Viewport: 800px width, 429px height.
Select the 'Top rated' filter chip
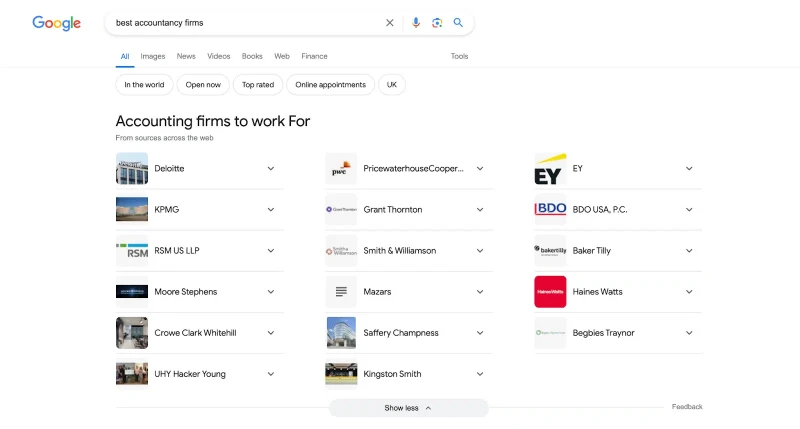point(258,85)
